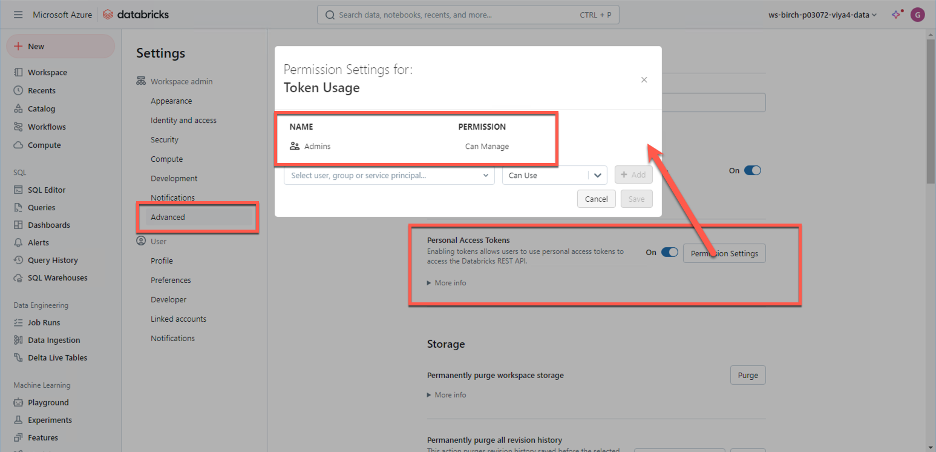Expand More info under Personal Access Tokens
936x452 pixels.
[x=447, y=283]
